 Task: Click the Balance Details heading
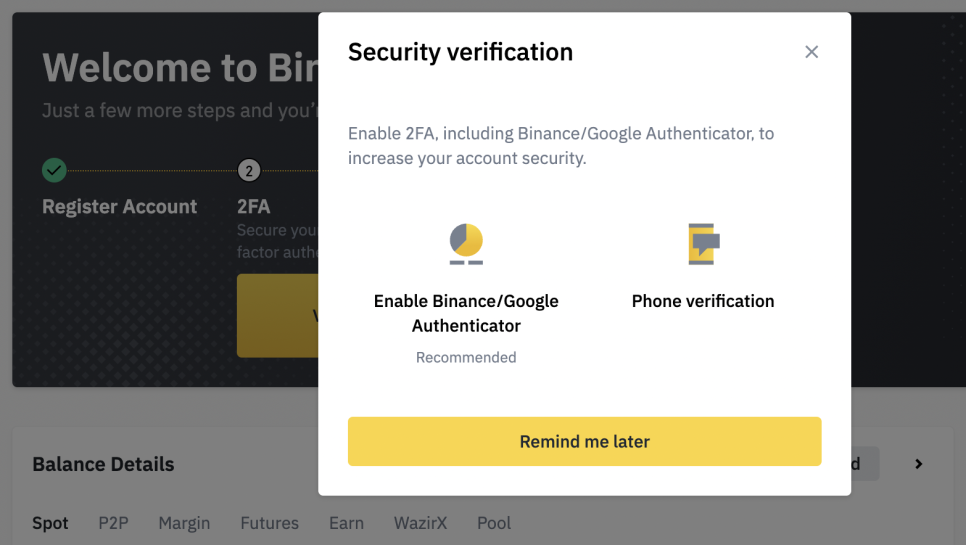[104, 464]
